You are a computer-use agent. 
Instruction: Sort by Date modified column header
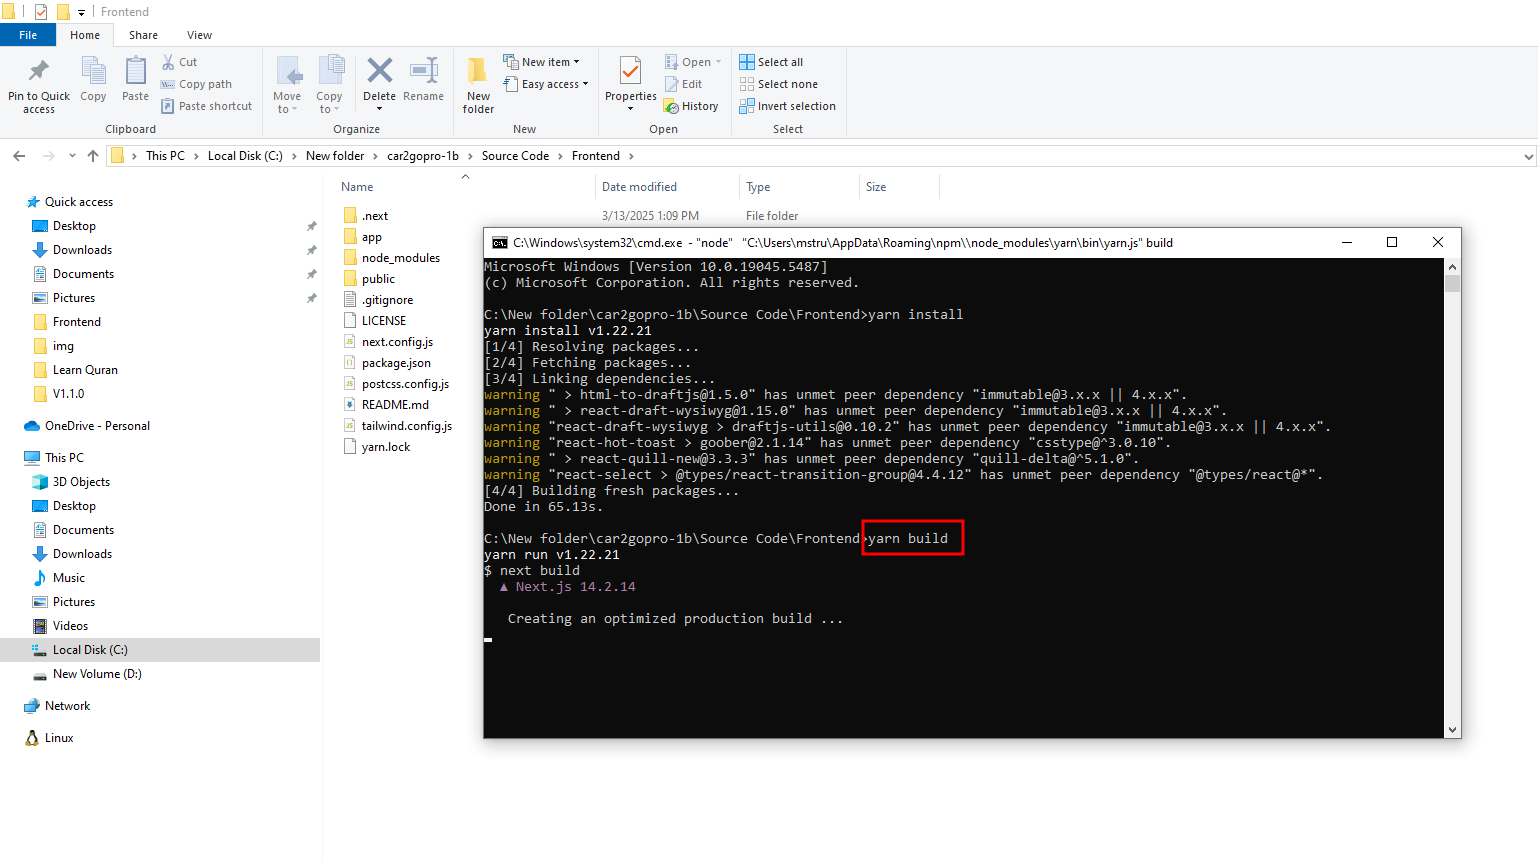coord(639,187)
